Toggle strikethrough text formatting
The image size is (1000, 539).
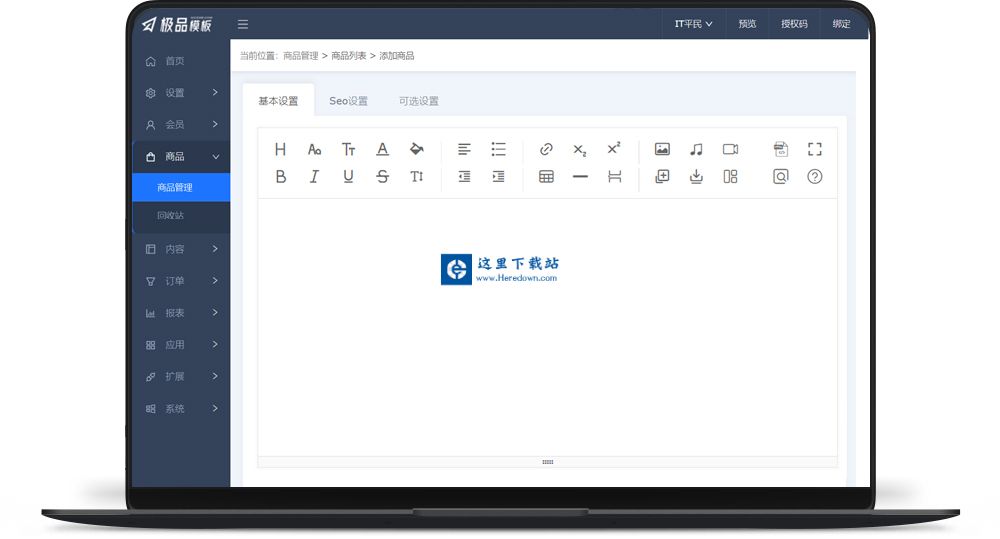click(382, 176)
